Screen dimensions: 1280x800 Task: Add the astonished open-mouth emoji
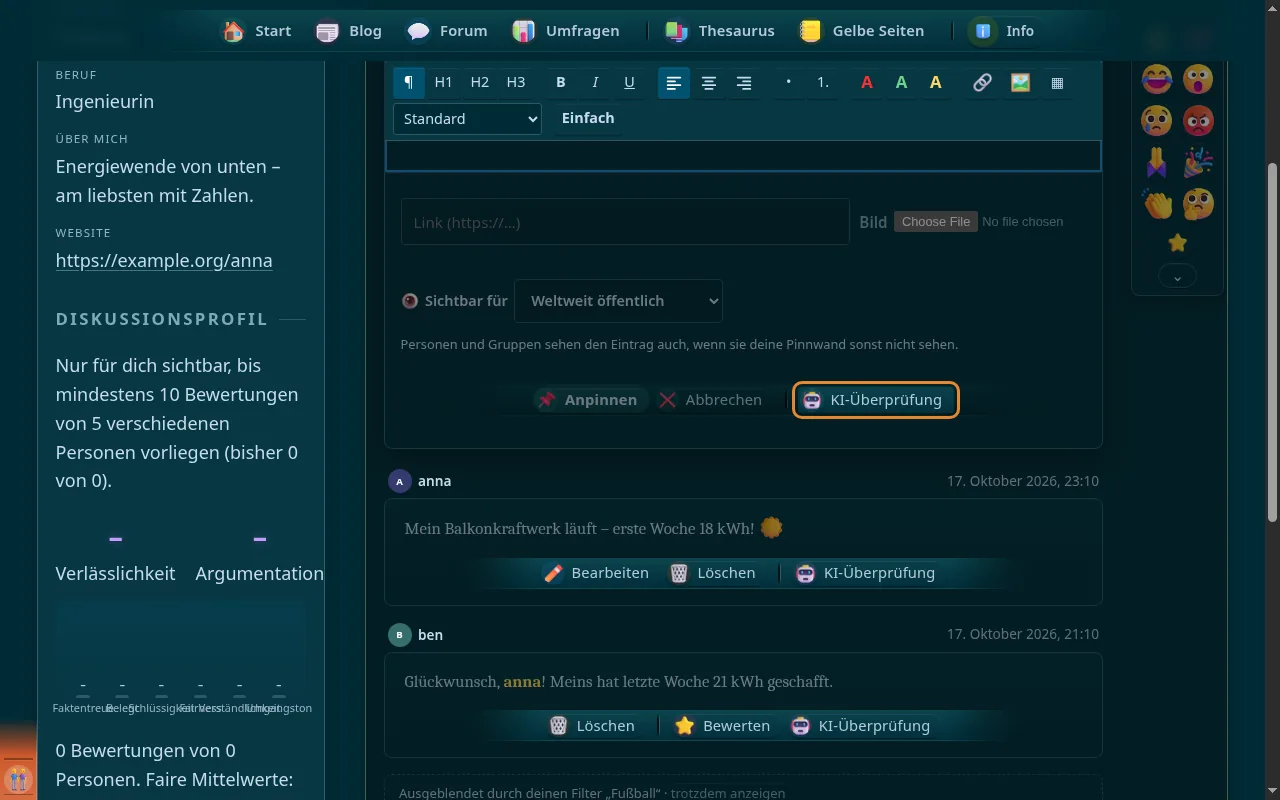(x=1198, y=78)
